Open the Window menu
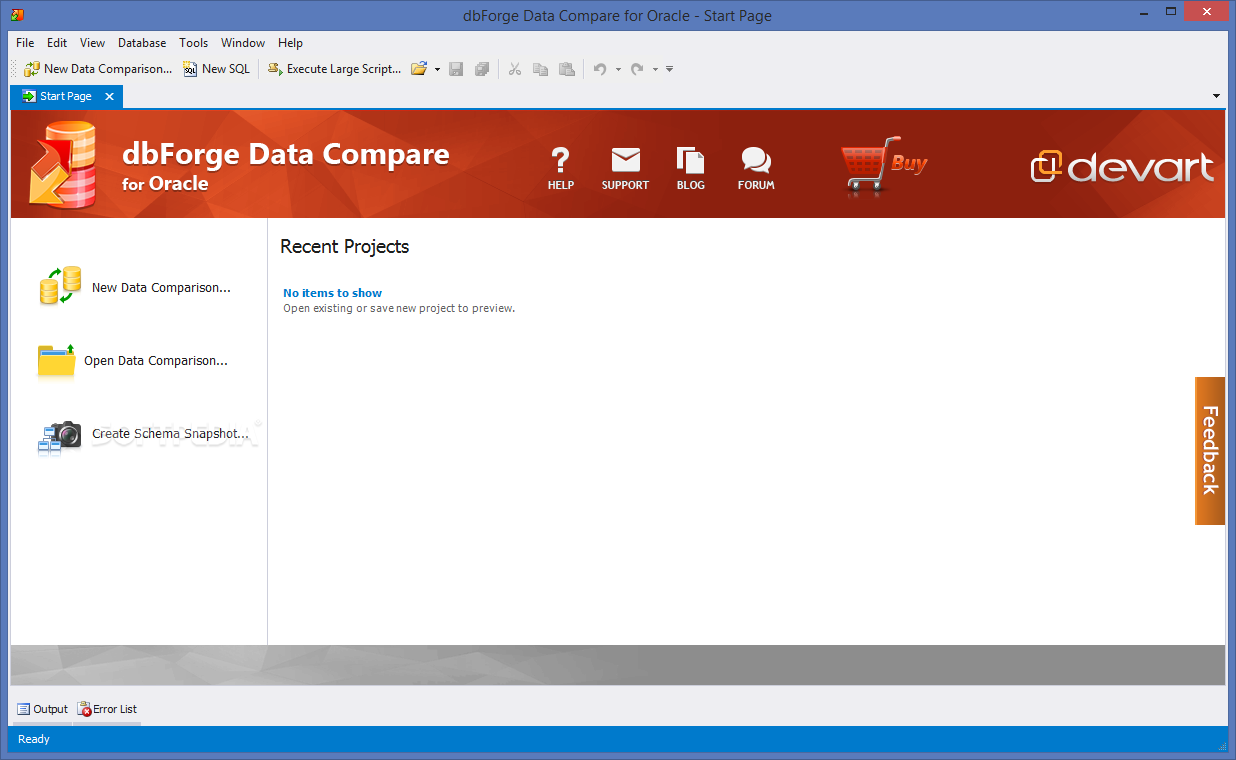 pyautogui.click(x=243, y=43)
